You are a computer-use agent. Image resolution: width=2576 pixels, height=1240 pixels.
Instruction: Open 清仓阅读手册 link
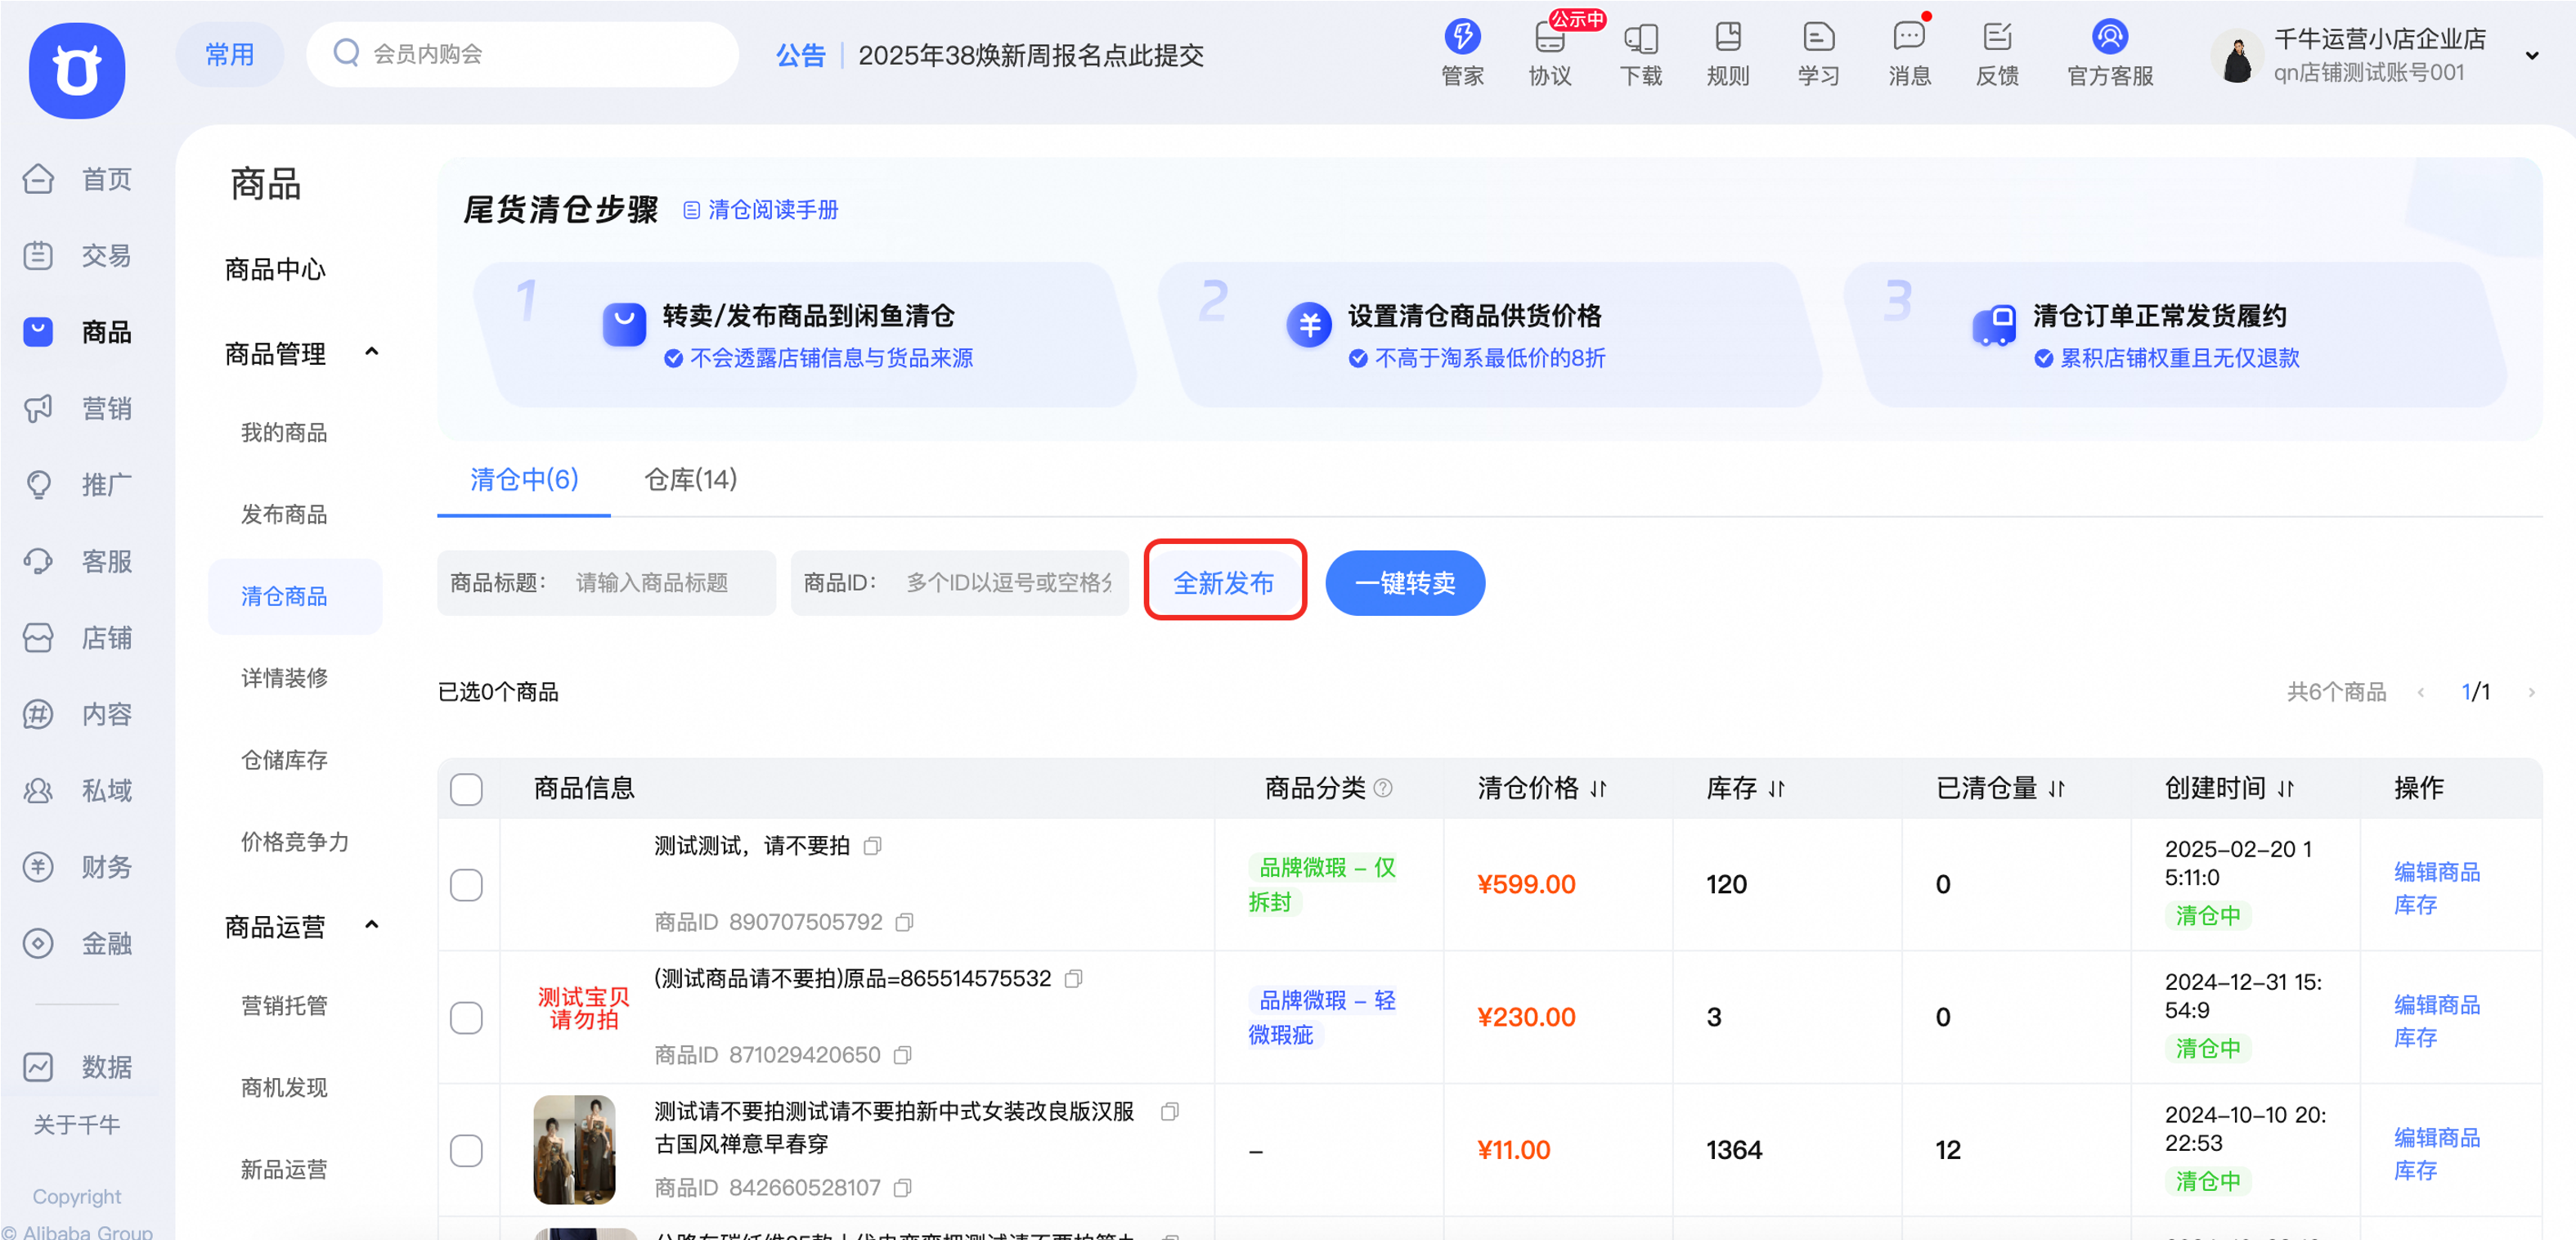761,210
